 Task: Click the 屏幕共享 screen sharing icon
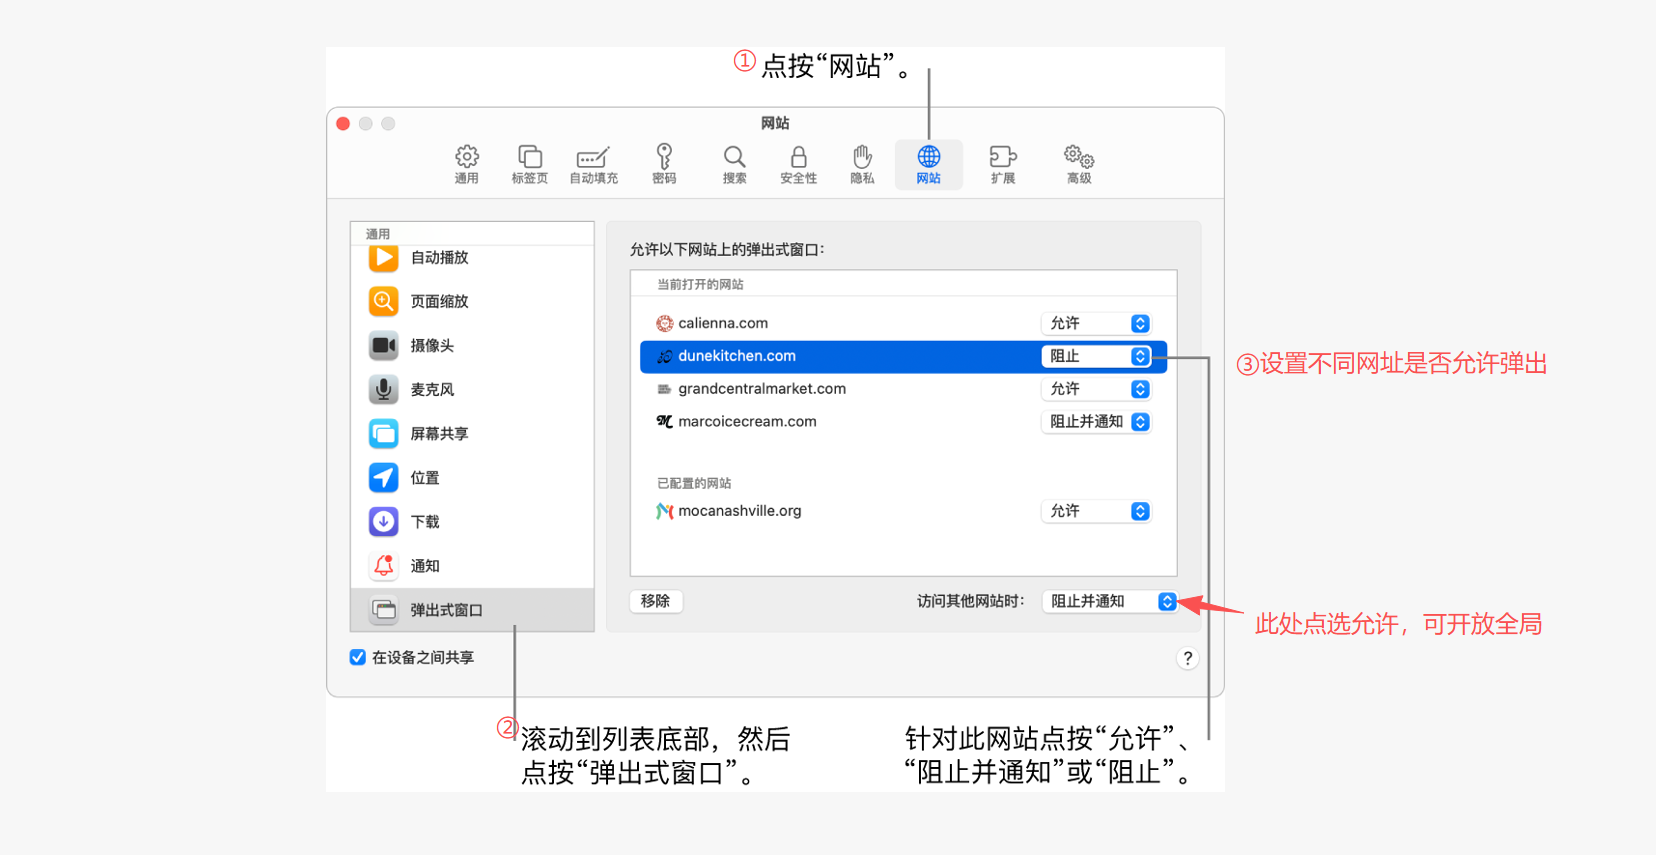click(x=383, y=433)
